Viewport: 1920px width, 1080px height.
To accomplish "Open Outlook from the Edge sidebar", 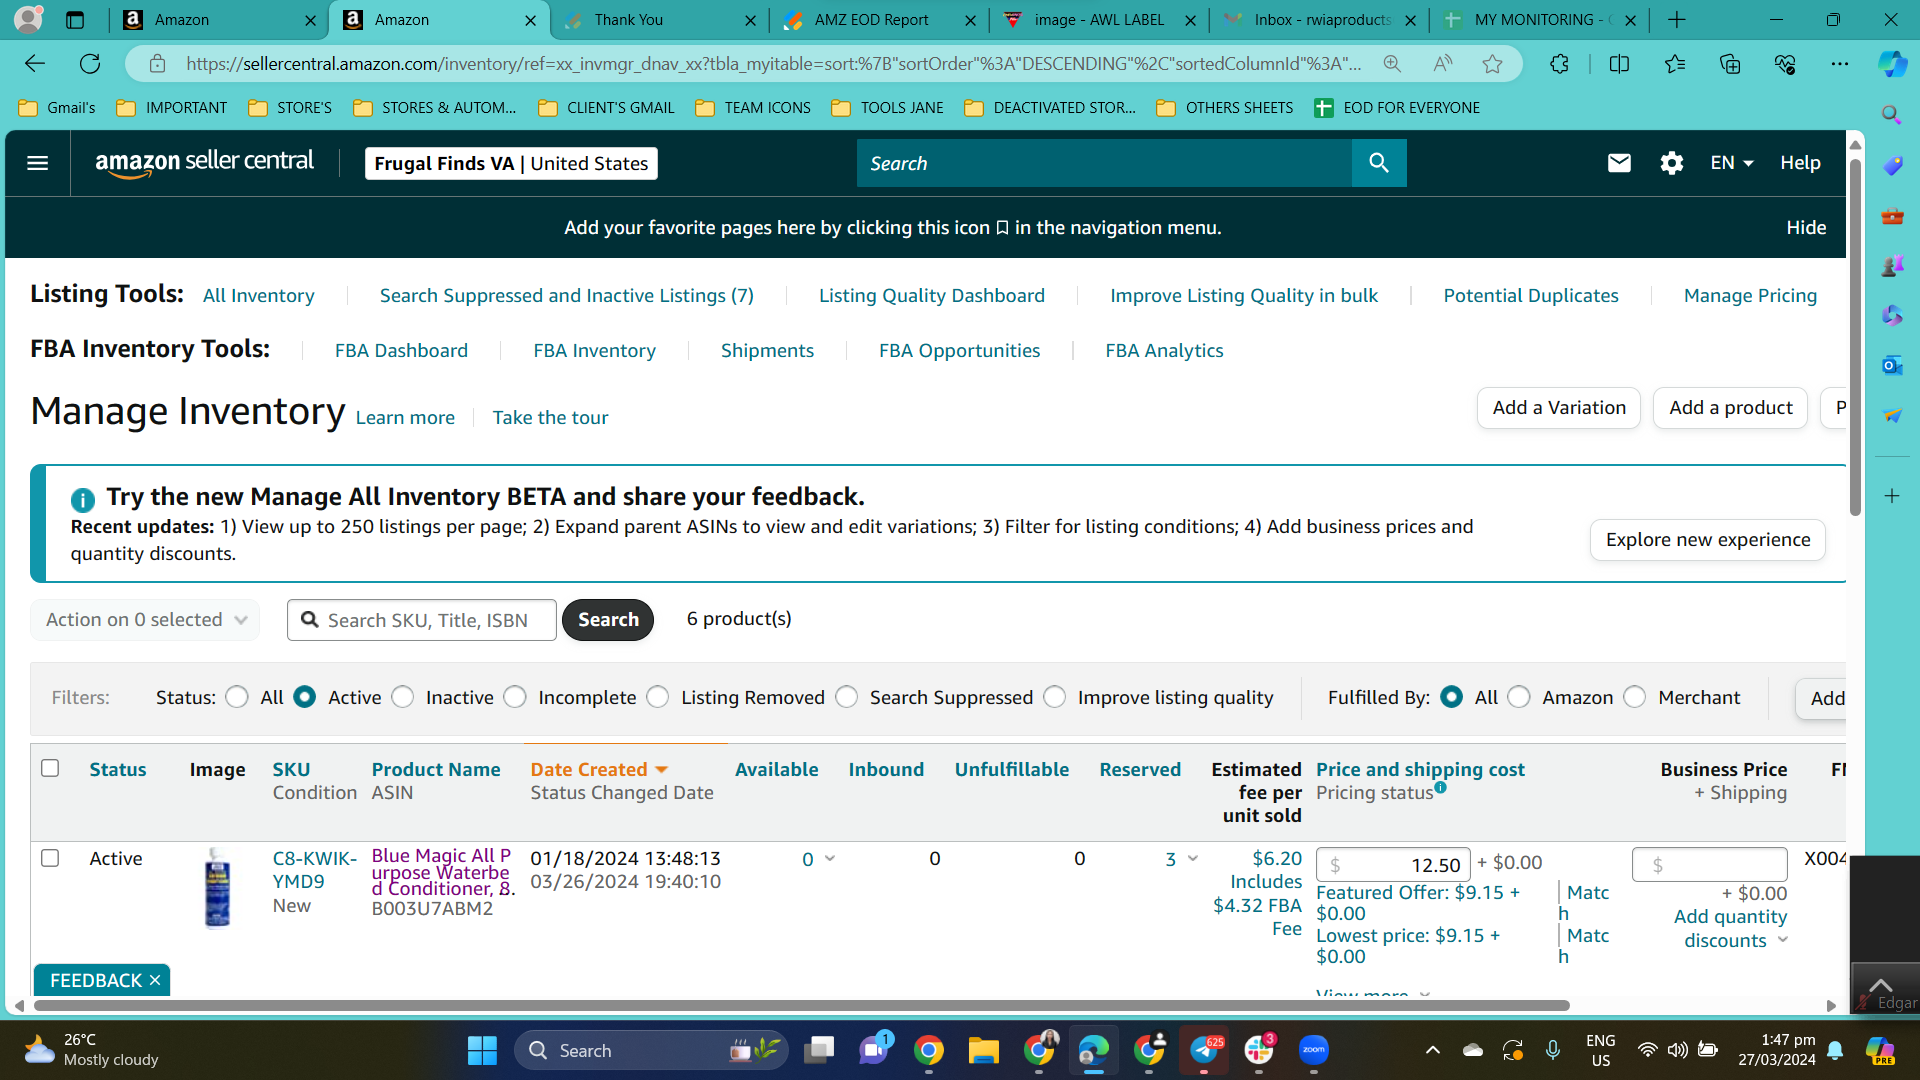I will (x=1892, y=366).
